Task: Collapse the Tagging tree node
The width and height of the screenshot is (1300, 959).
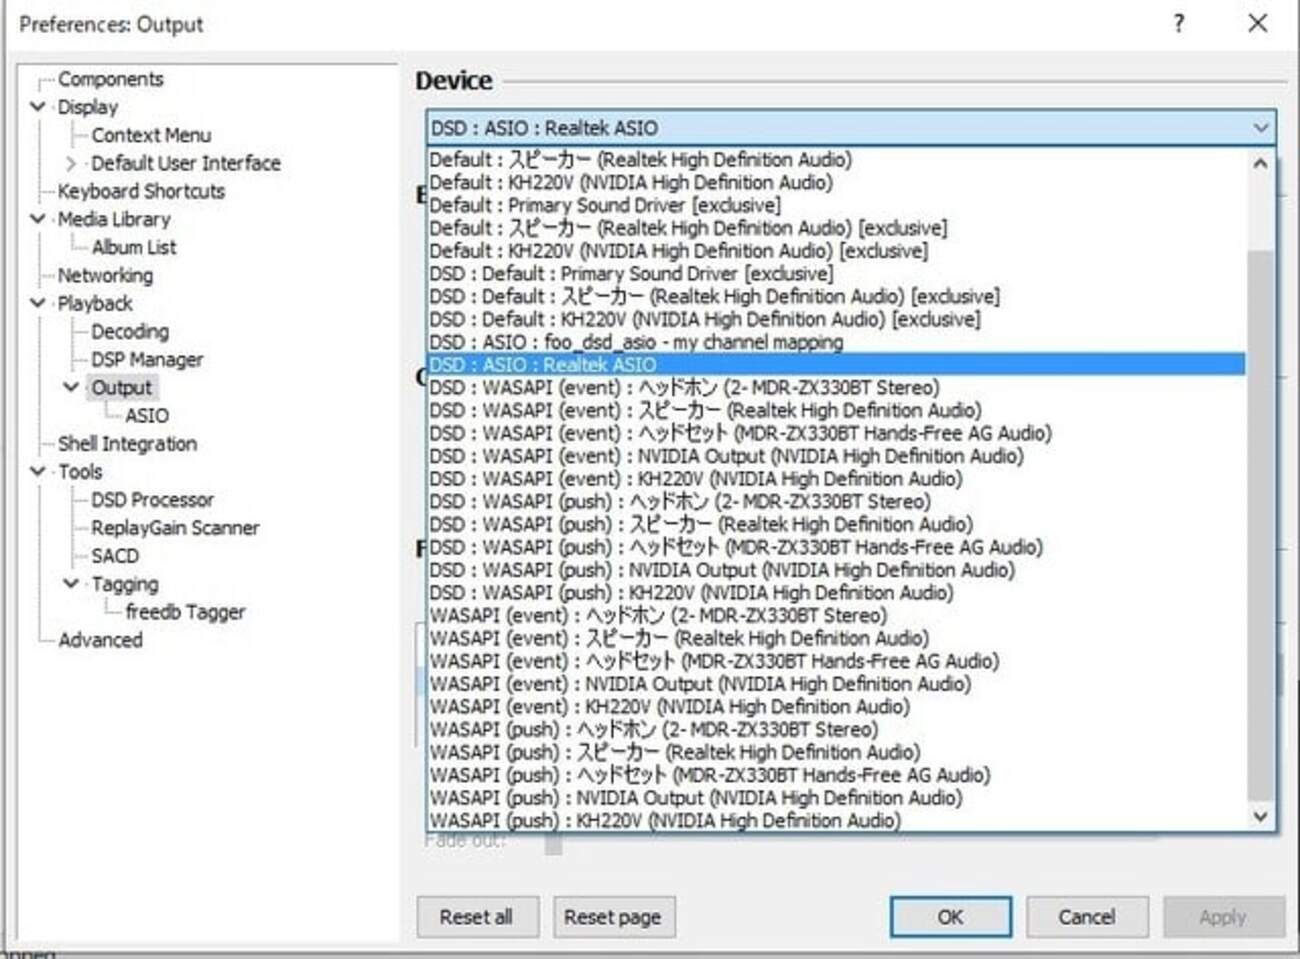Action: point(71,582)
